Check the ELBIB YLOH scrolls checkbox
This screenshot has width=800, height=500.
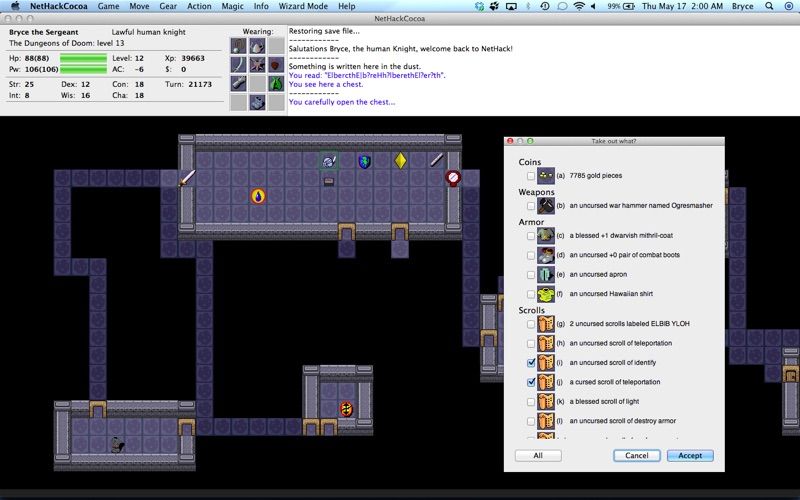point(531,324)
